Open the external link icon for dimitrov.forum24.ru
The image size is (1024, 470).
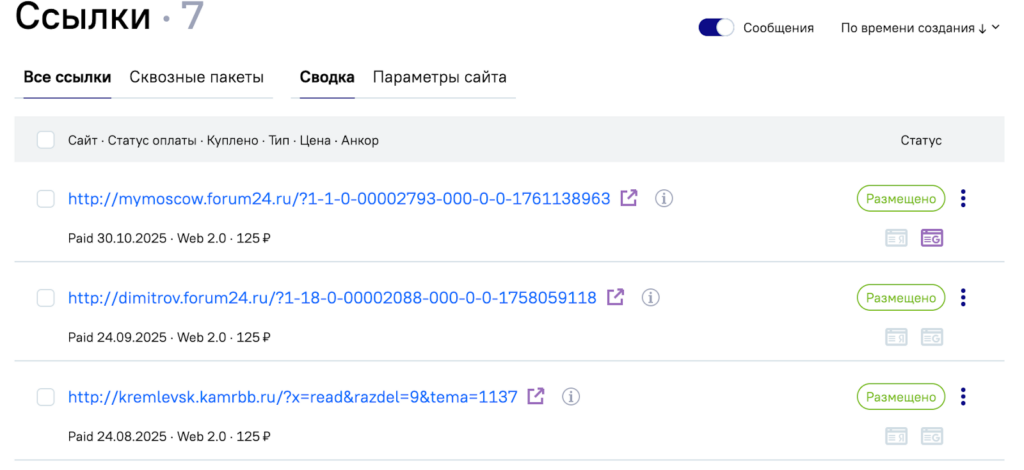click(616, 297)
